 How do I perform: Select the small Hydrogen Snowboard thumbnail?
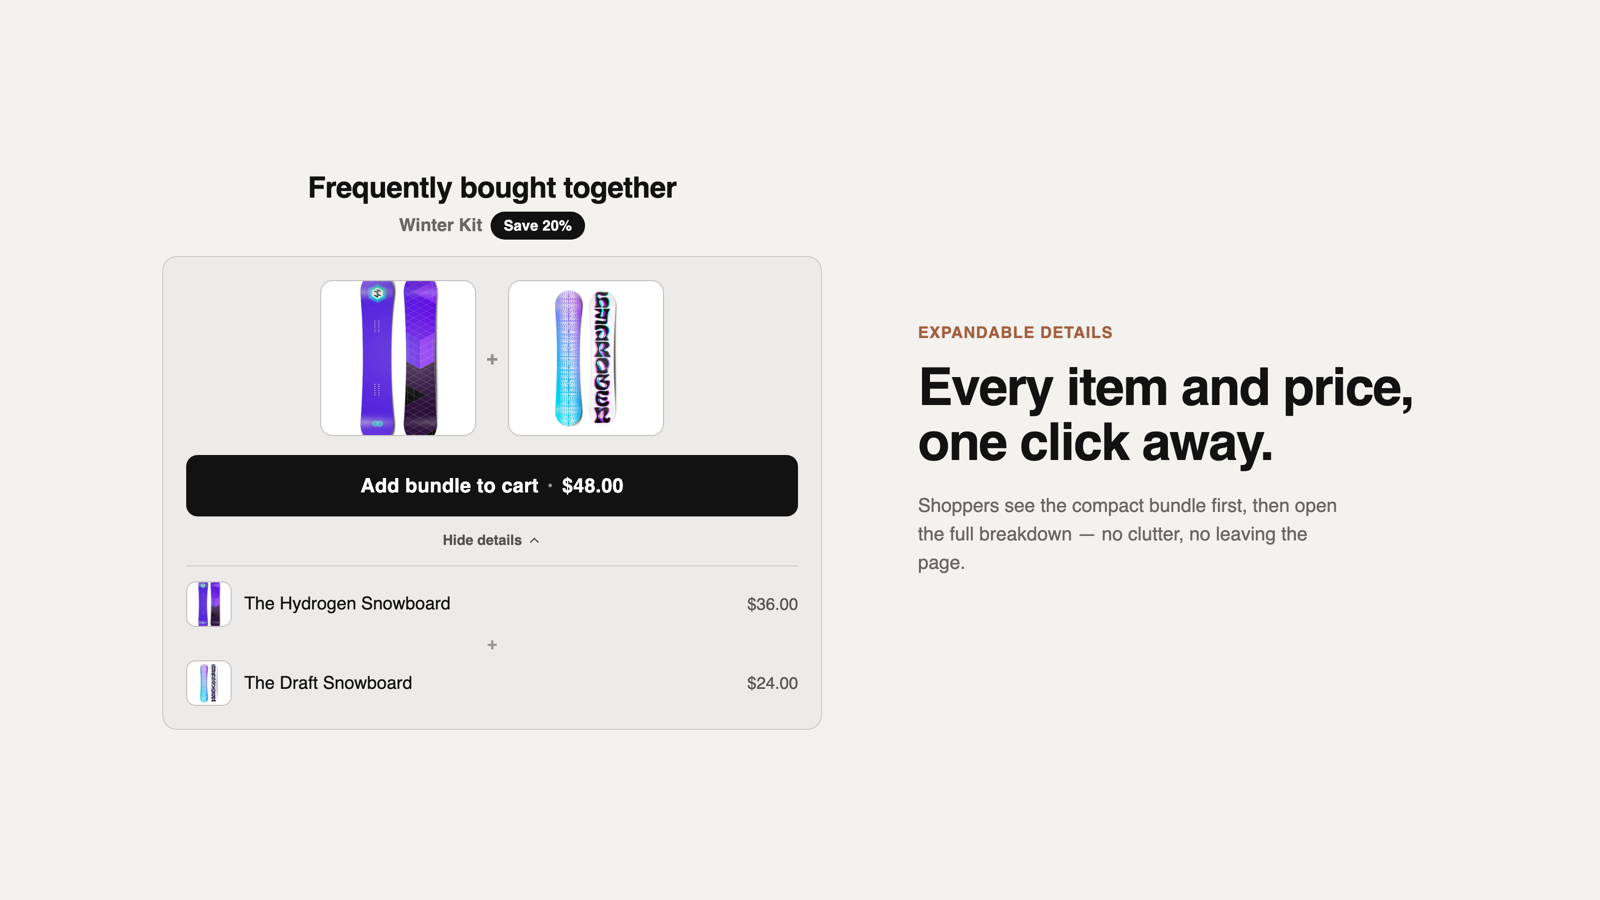tap(209, 604)
